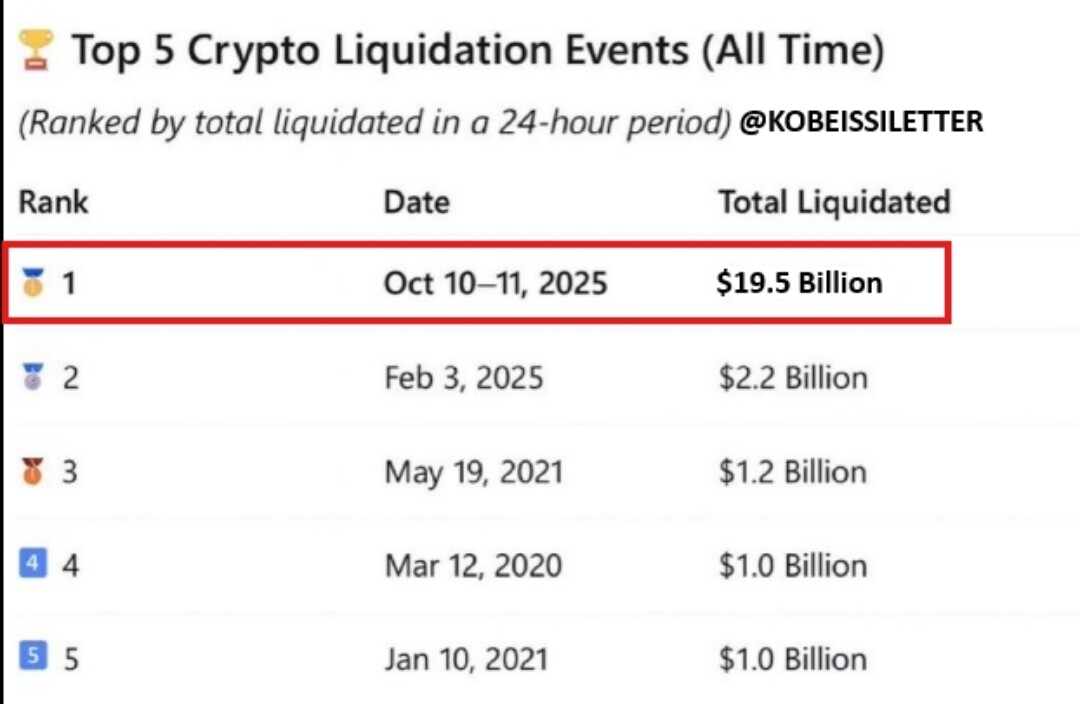Screen dimensions: 1080x704
Task: Select the $19.5 Billion amount
Action: coord(799,284)
